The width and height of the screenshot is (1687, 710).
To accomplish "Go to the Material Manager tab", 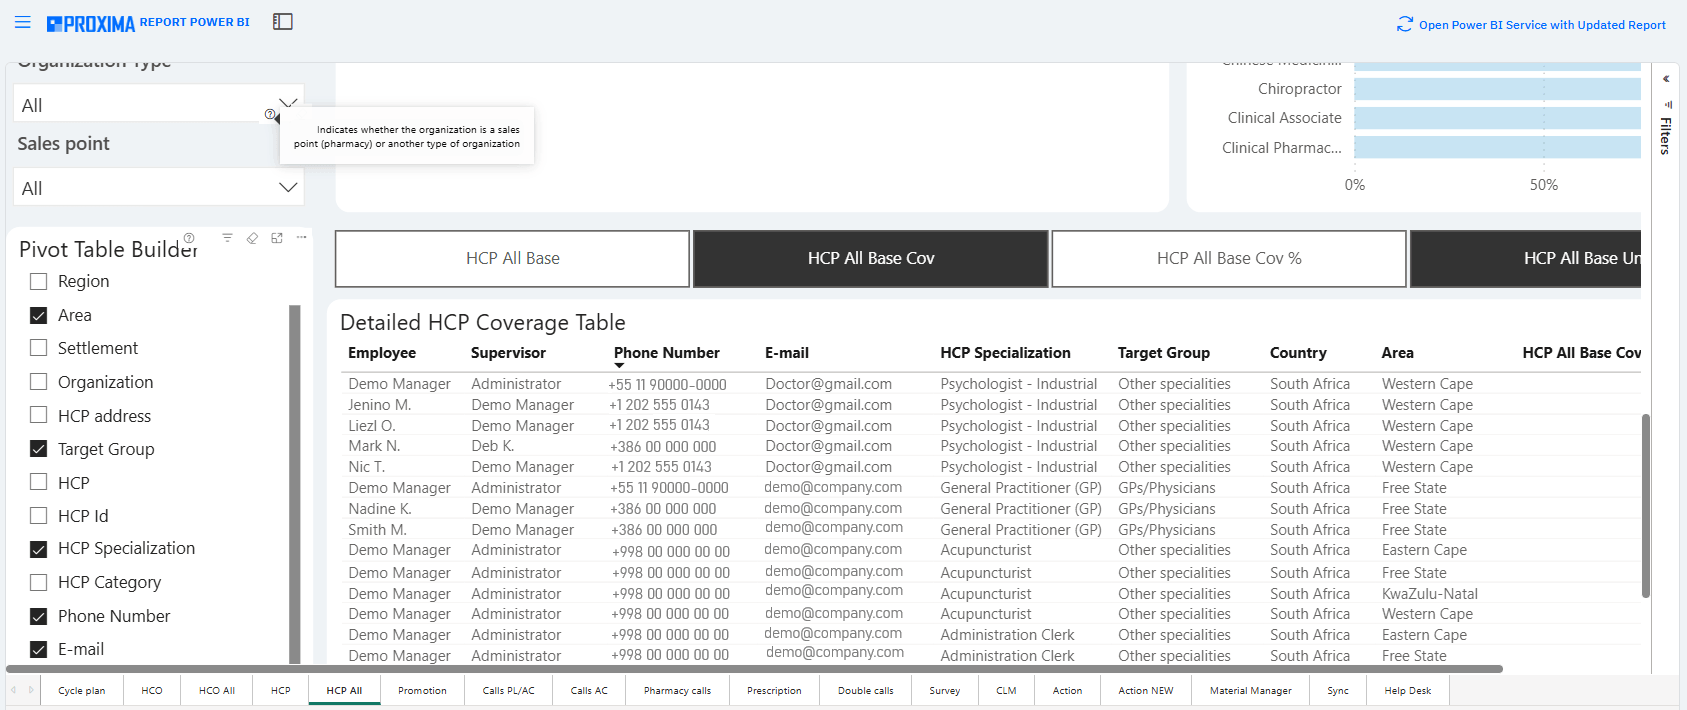I will click(1251, 691).
